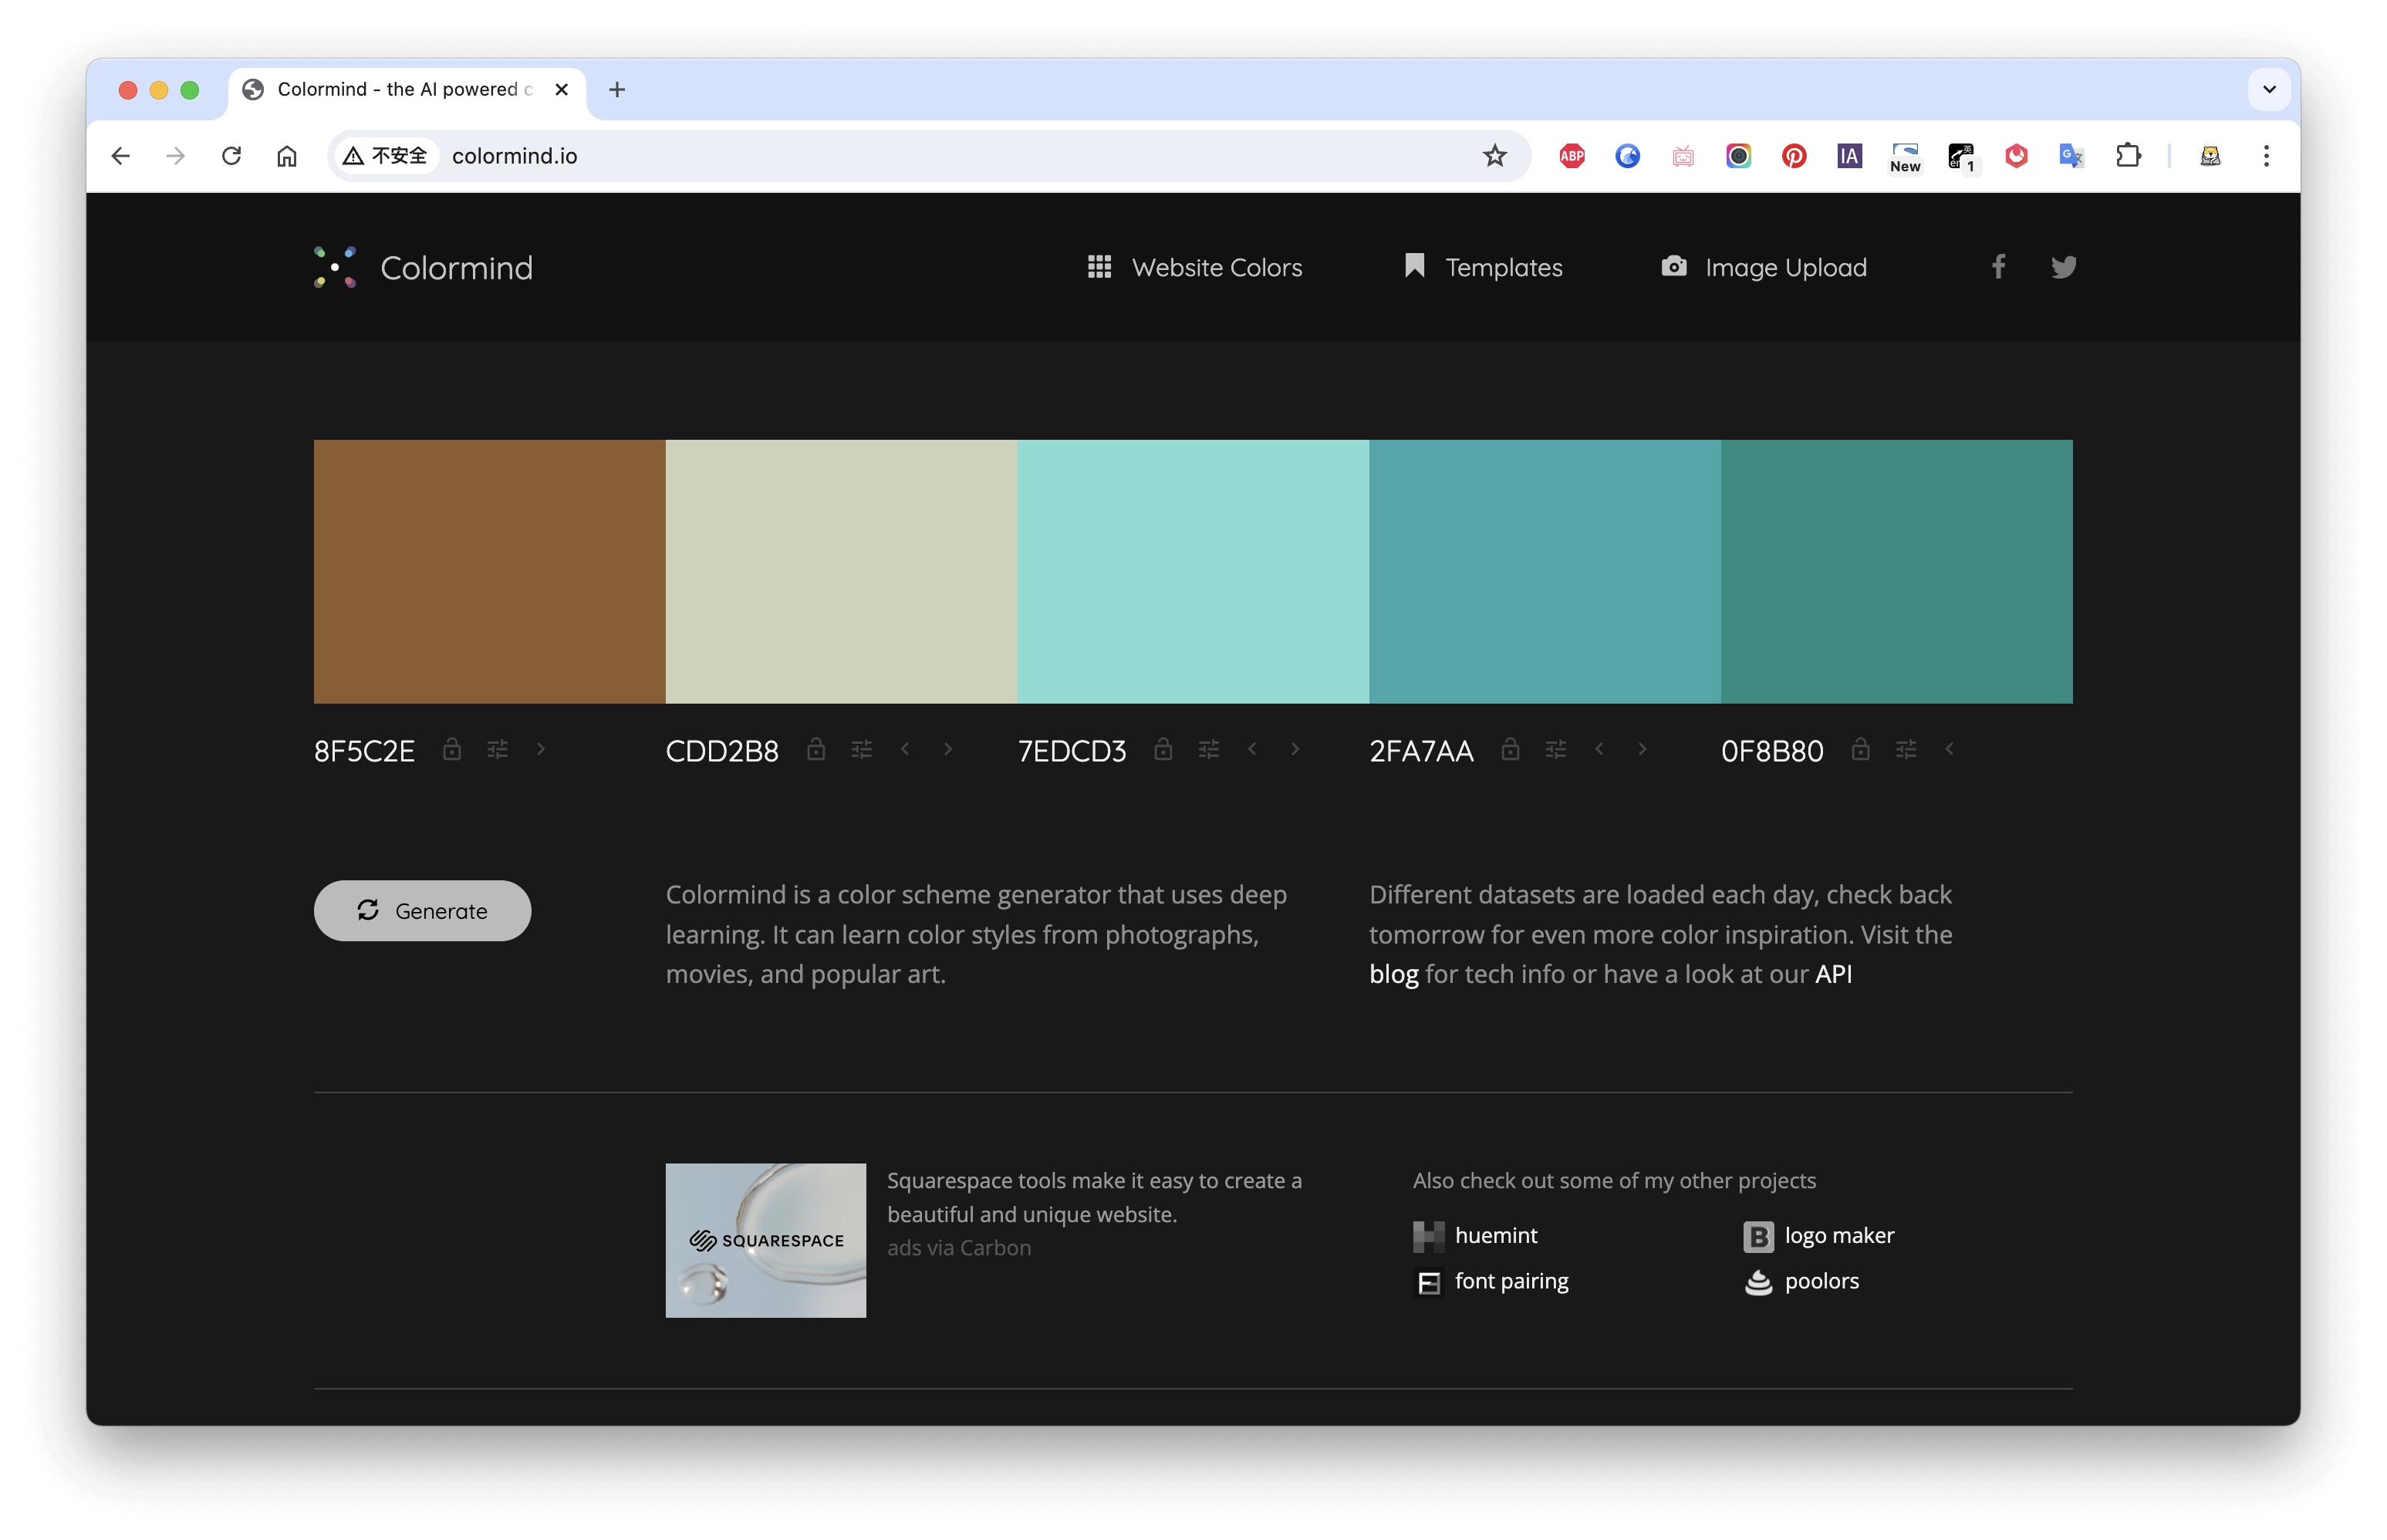The height and width of the screenshot is (1540, 2387).
Task: Open the huemint project link
Action: coord(1475,1236)
